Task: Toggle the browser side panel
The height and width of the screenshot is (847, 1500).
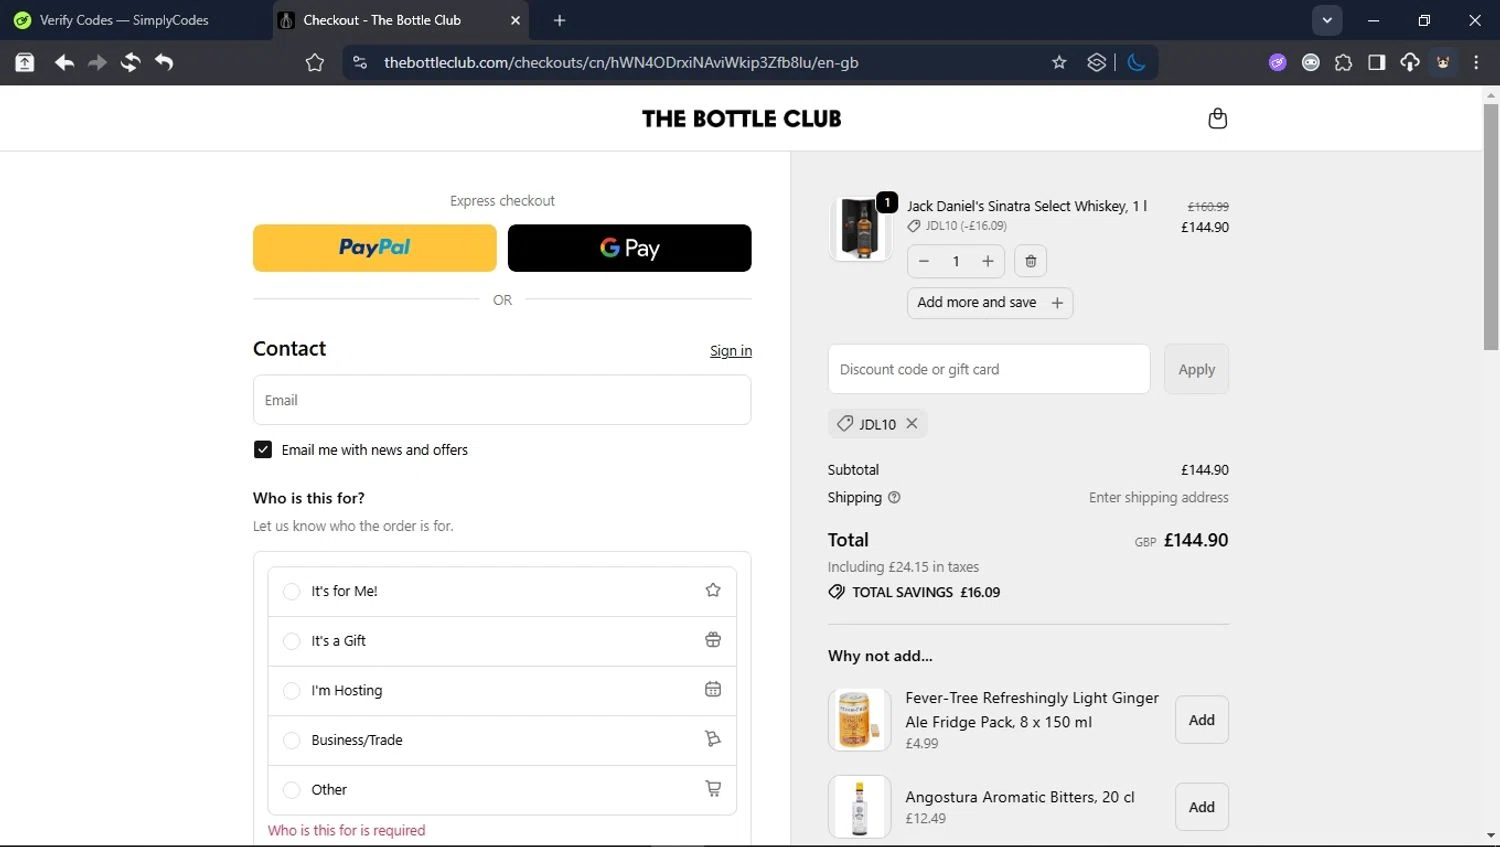Action: pos(1376,62)
